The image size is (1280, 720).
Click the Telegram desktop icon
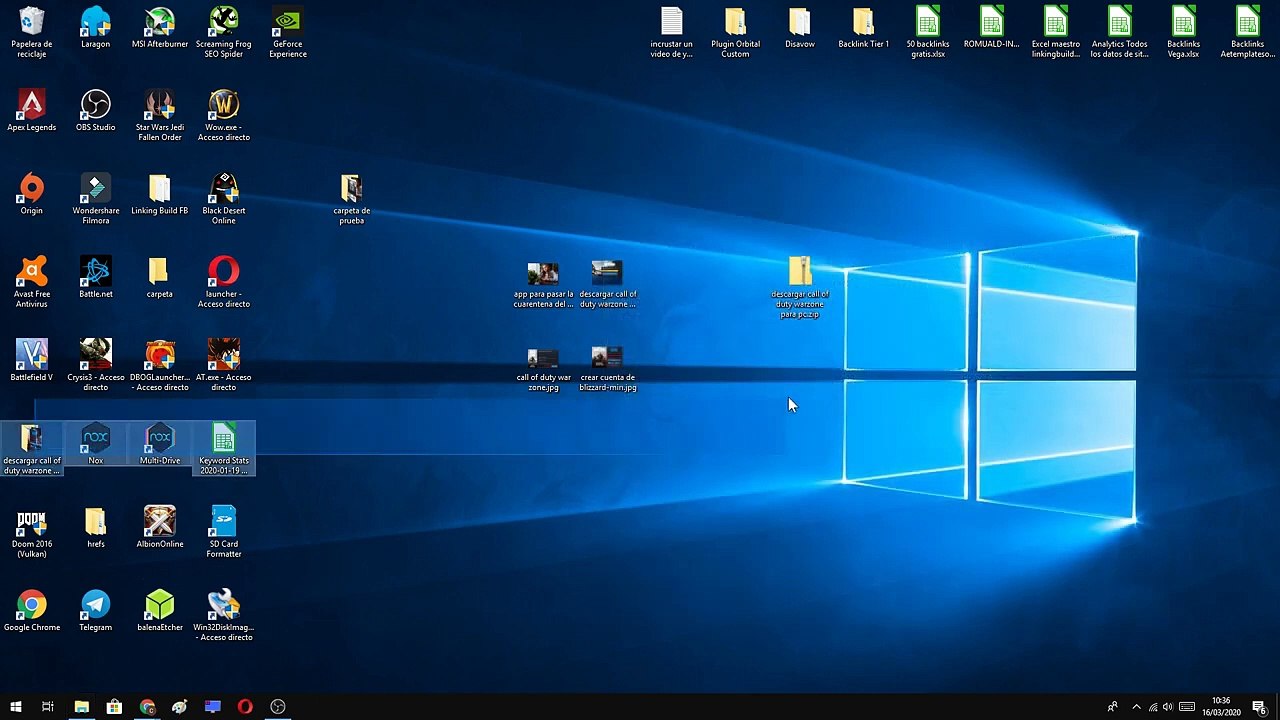(x=95, y=610)
